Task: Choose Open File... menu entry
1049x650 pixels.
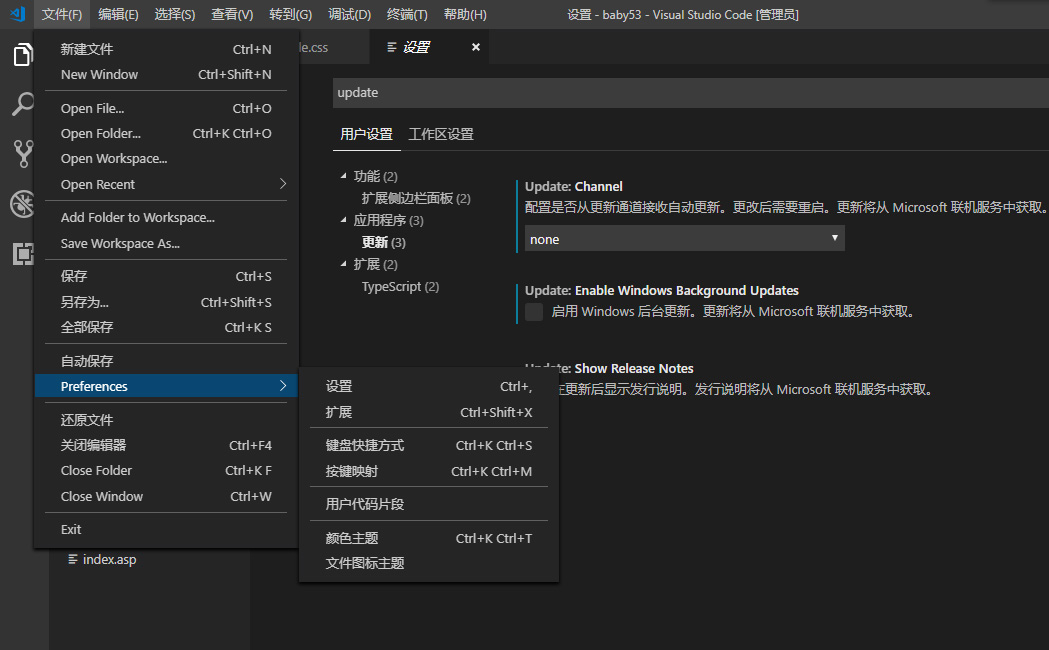Action: click(166, 108)
